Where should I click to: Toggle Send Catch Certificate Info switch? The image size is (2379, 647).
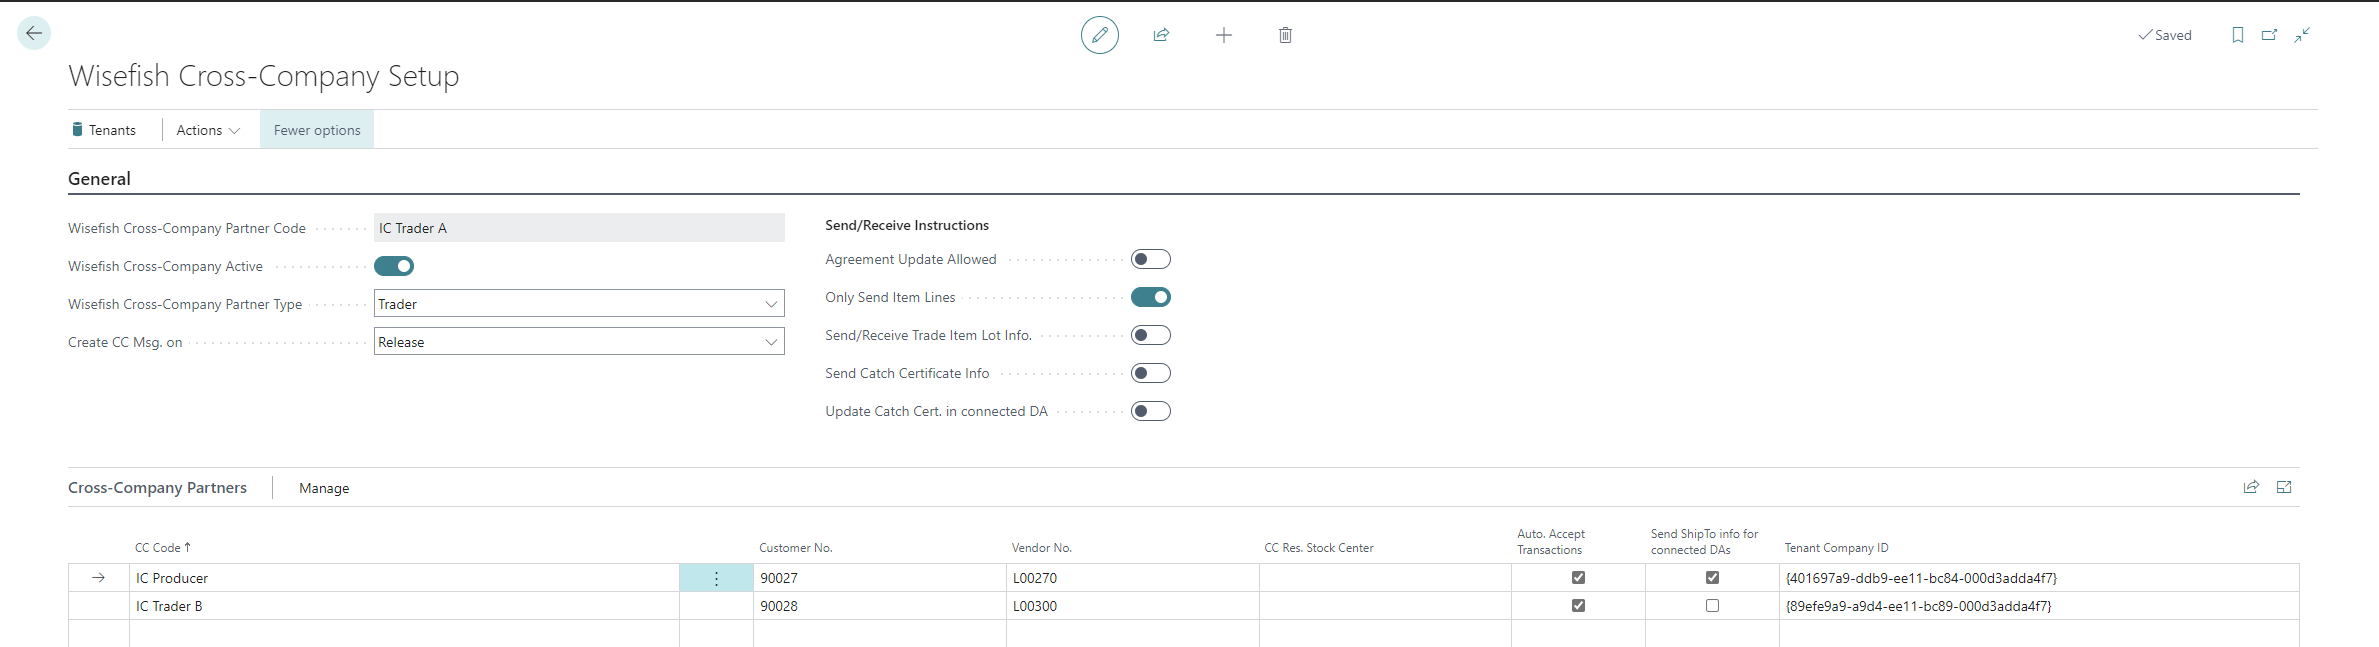point(1151,373)
